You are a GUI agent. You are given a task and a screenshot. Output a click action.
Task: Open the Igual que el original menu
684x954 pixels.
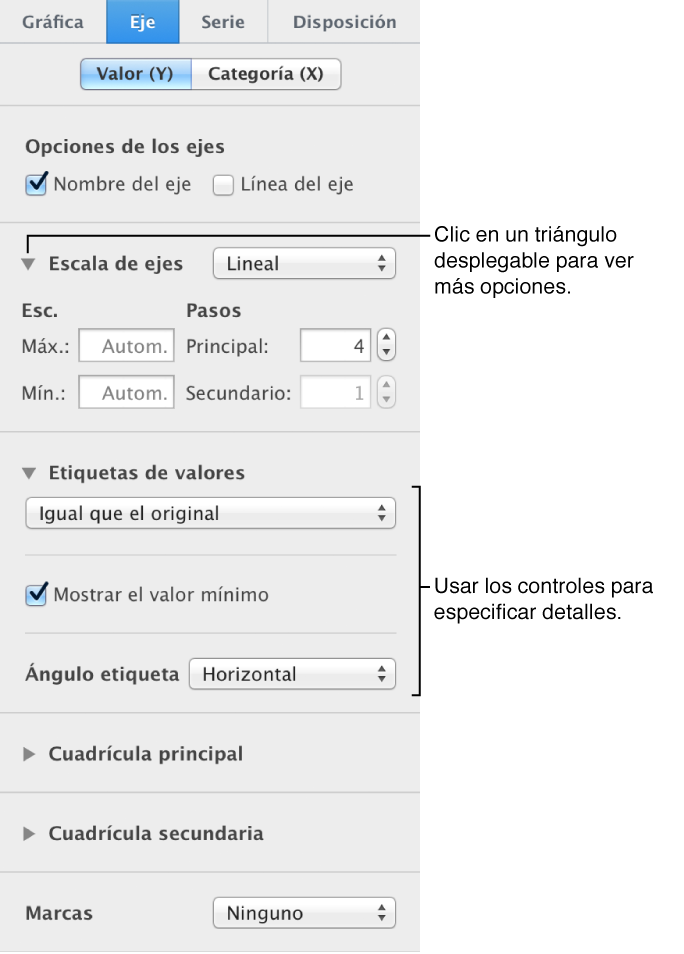[210, 512]
